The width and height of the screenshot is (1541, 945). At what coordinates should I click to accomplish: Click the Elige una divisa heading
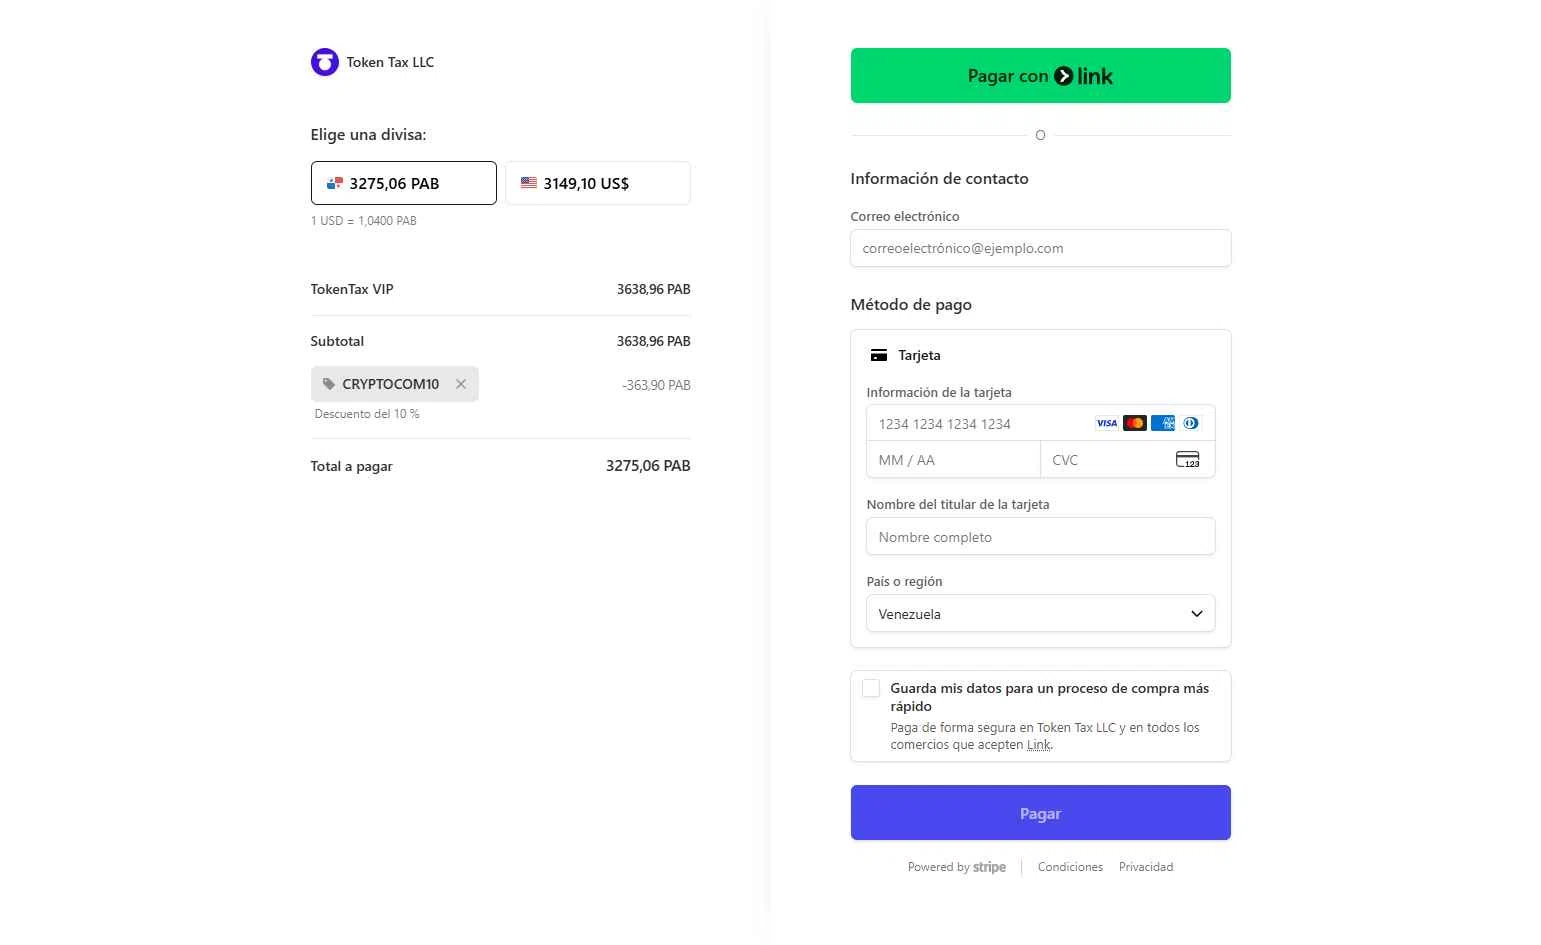[x=368, y=135]
